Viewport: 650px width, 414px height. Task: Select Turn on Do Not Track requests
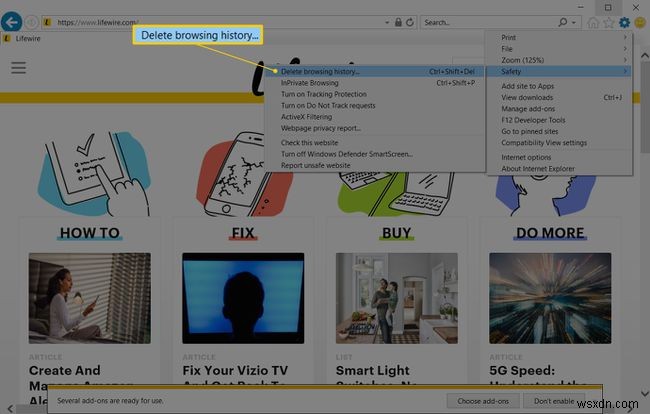coord(375,105)
